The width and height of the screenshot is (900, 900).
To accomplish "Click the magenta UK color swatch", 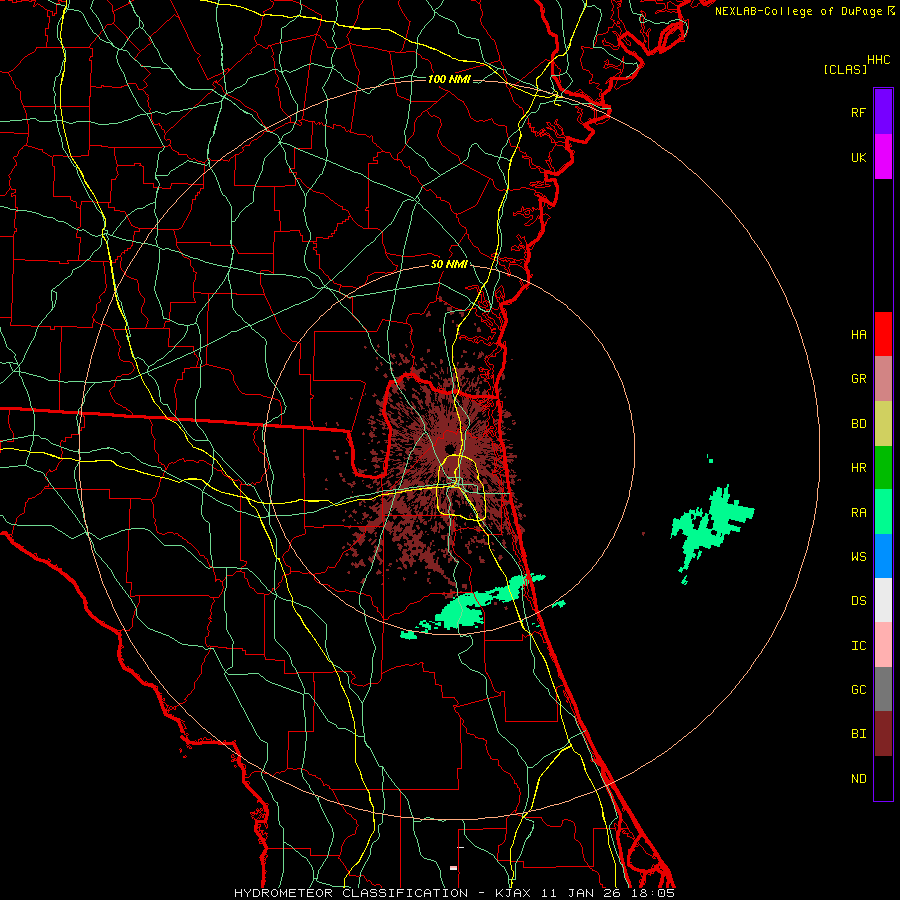I will (x=883, y=157).
